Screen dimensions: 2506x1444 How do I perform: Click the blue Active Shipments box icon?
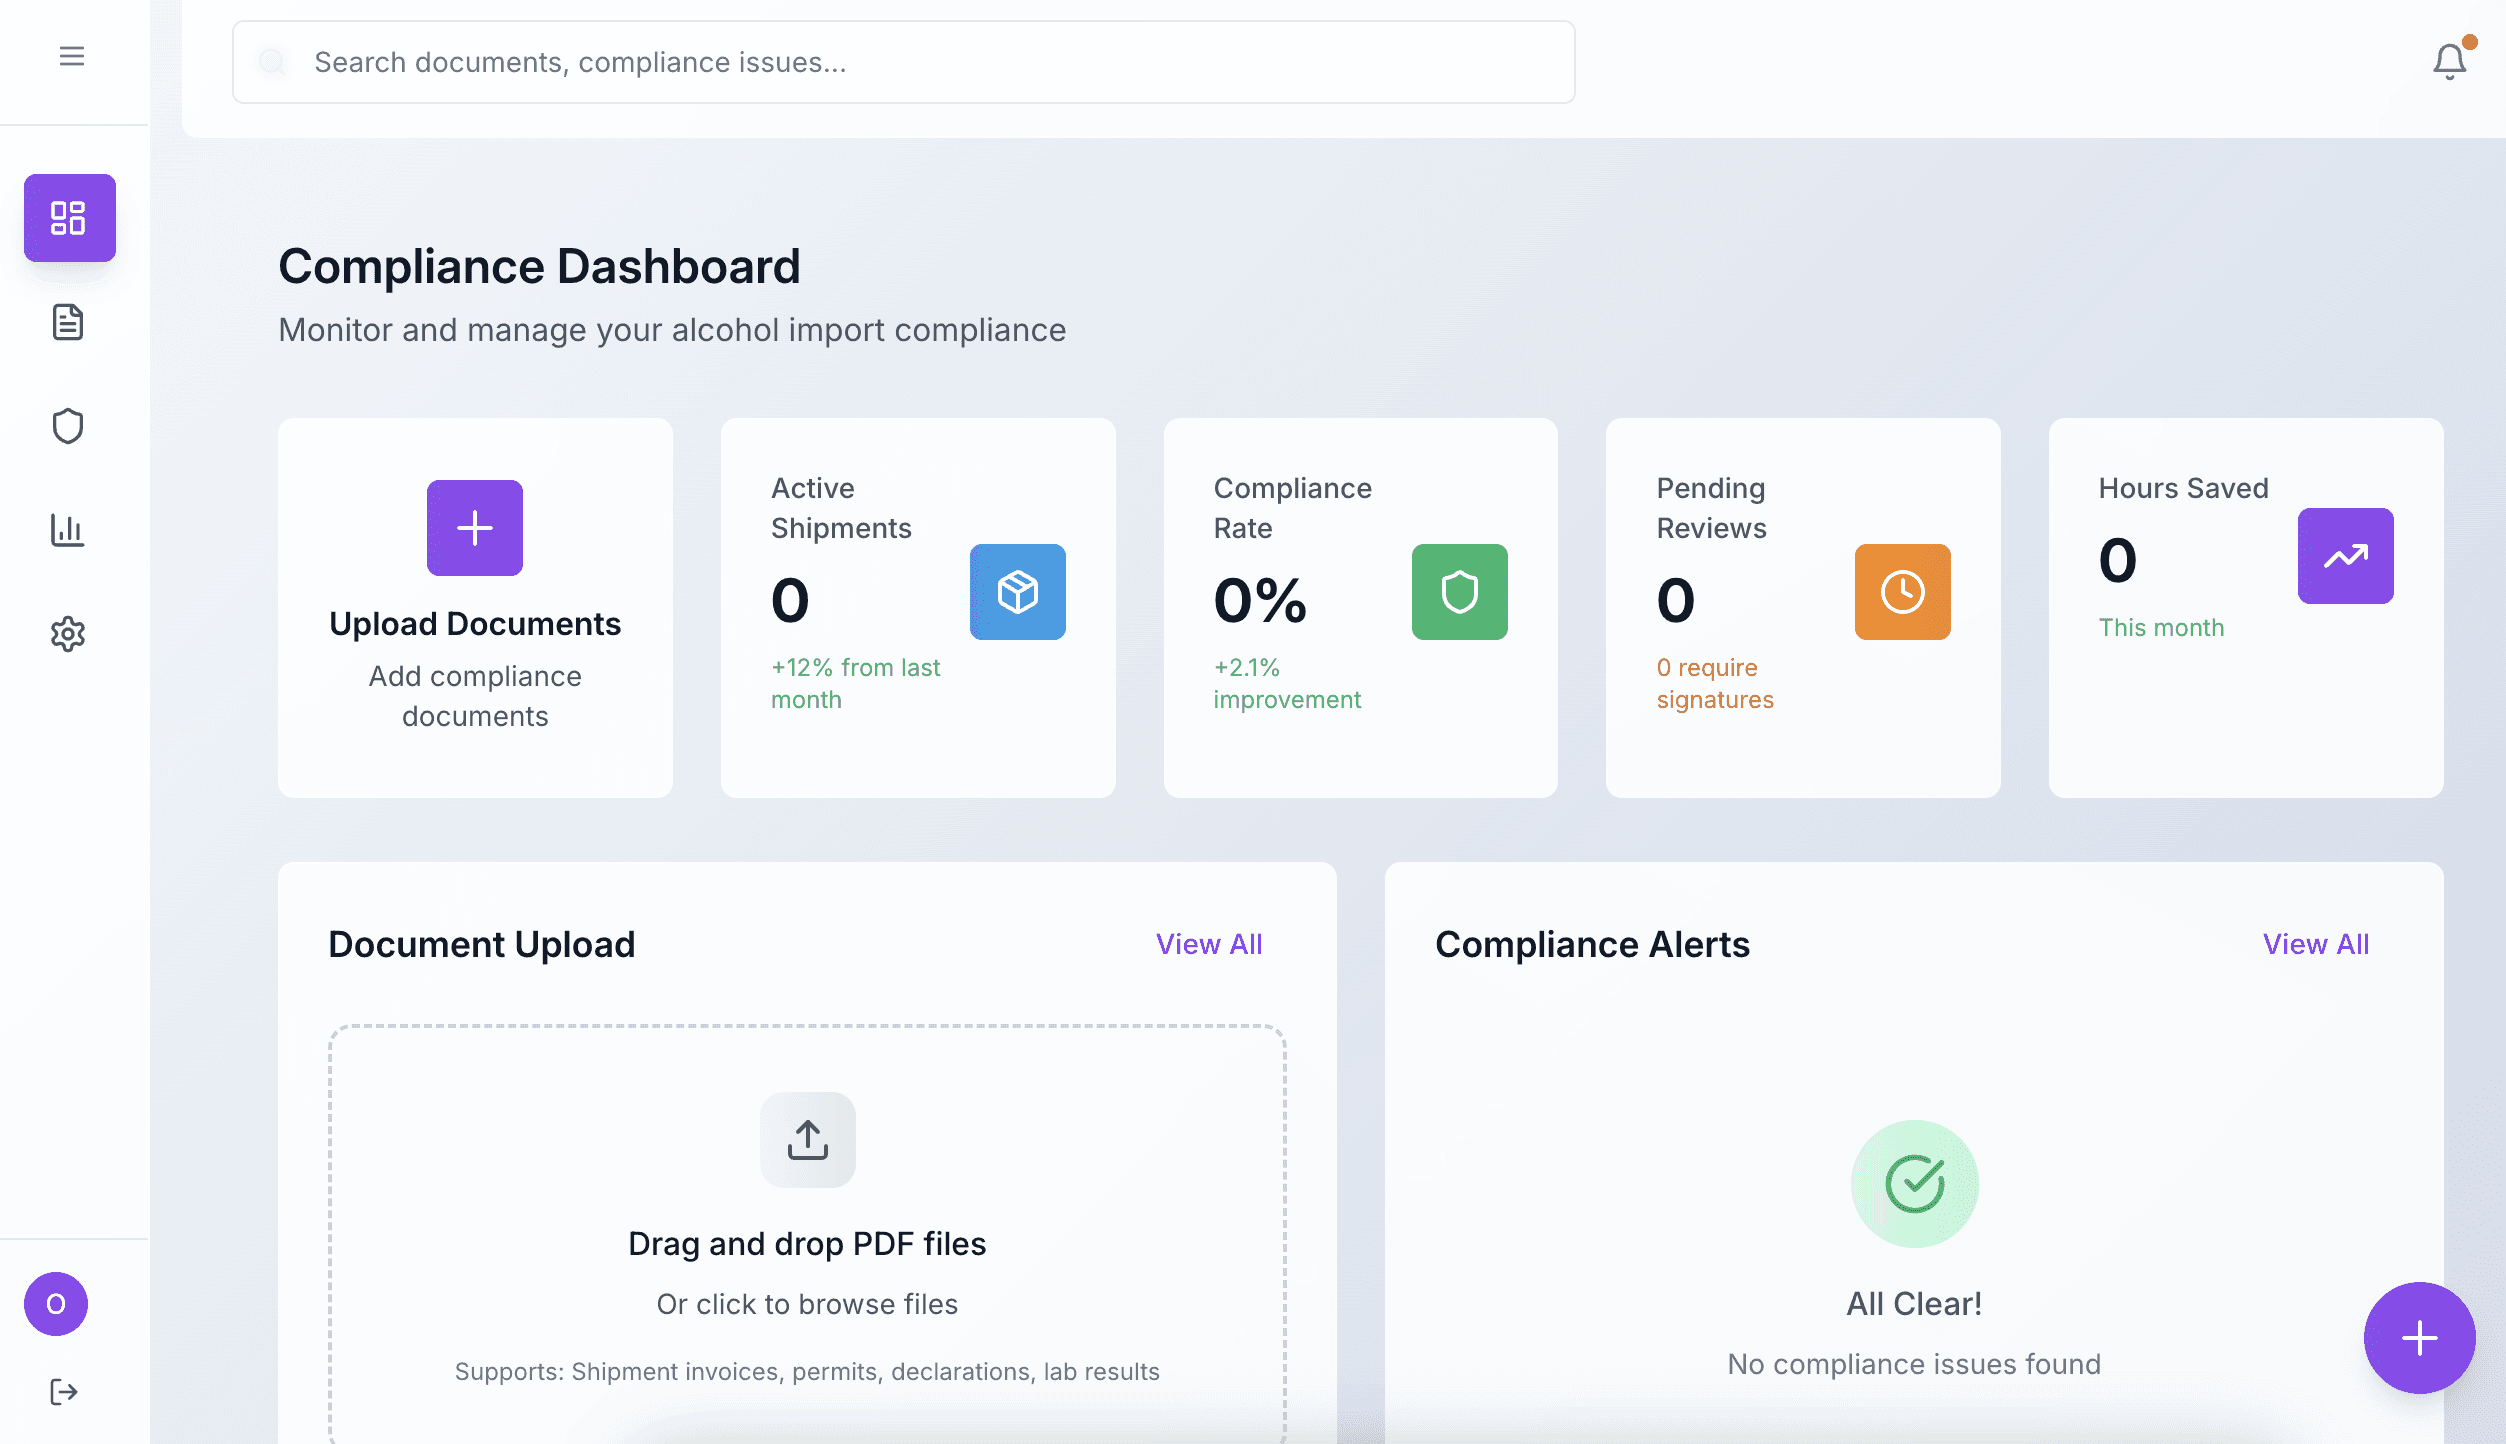1017,592
